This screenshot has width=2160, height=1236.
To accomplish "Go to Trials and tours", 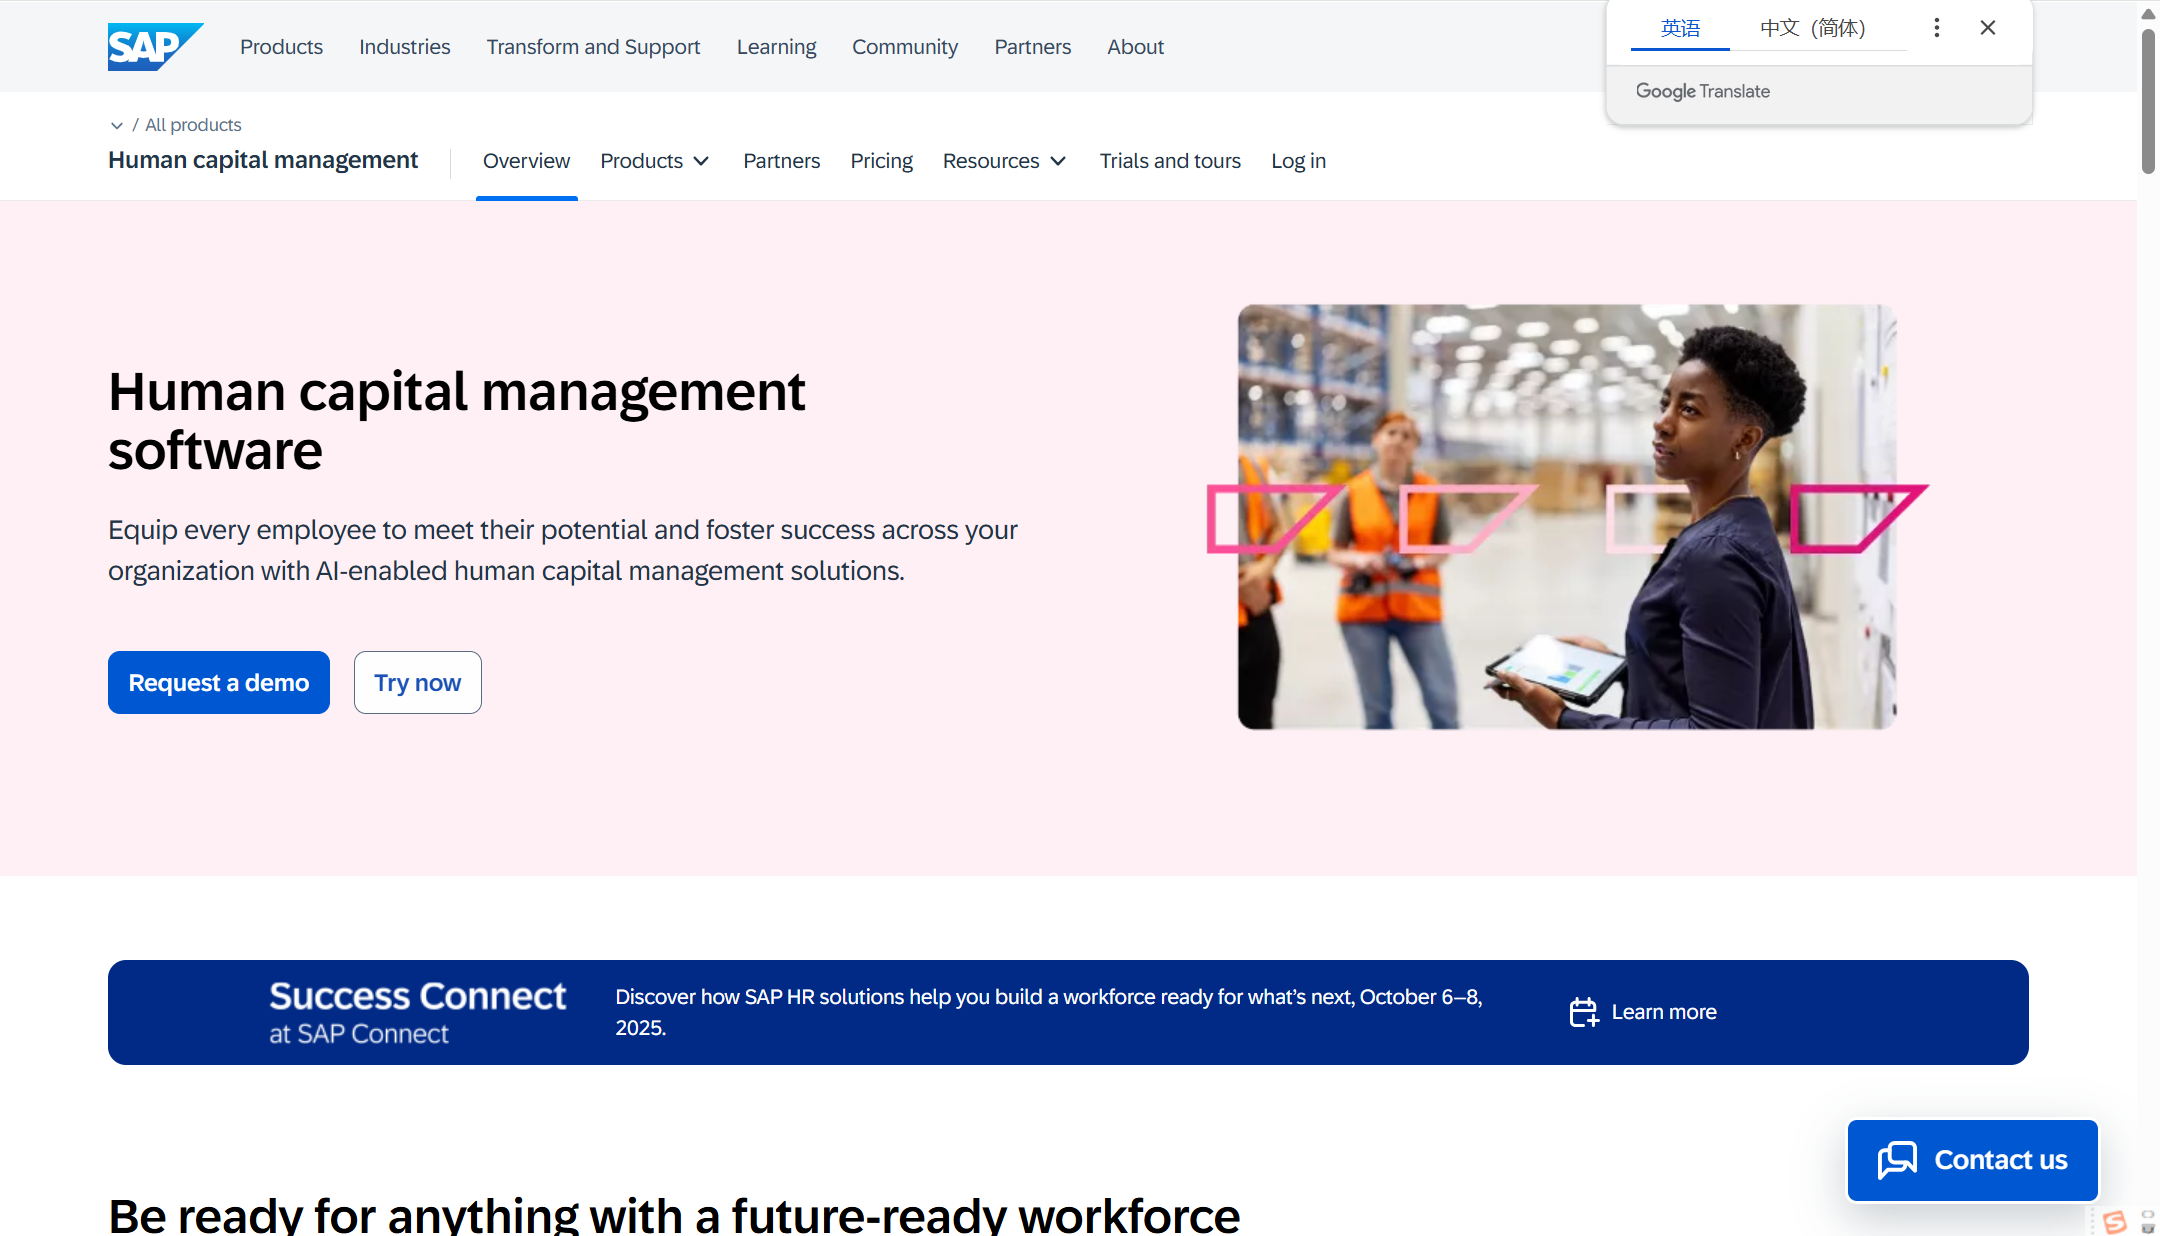I will click(x=1170, y=161).
